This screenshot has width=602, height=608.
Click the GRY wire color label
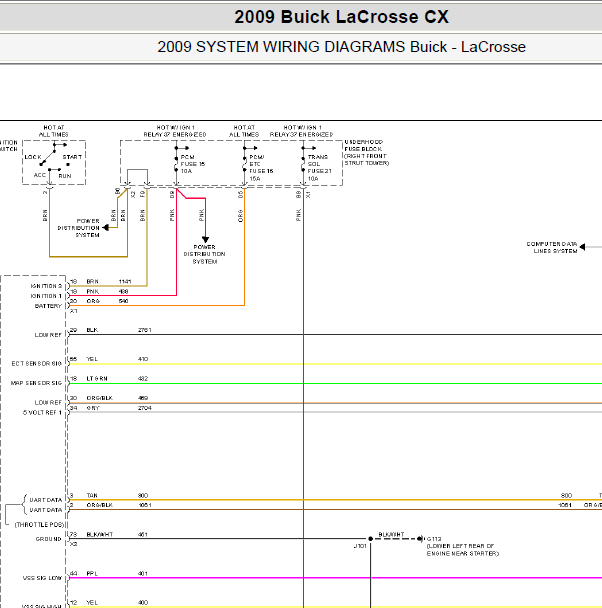click(x=93, y=408)
